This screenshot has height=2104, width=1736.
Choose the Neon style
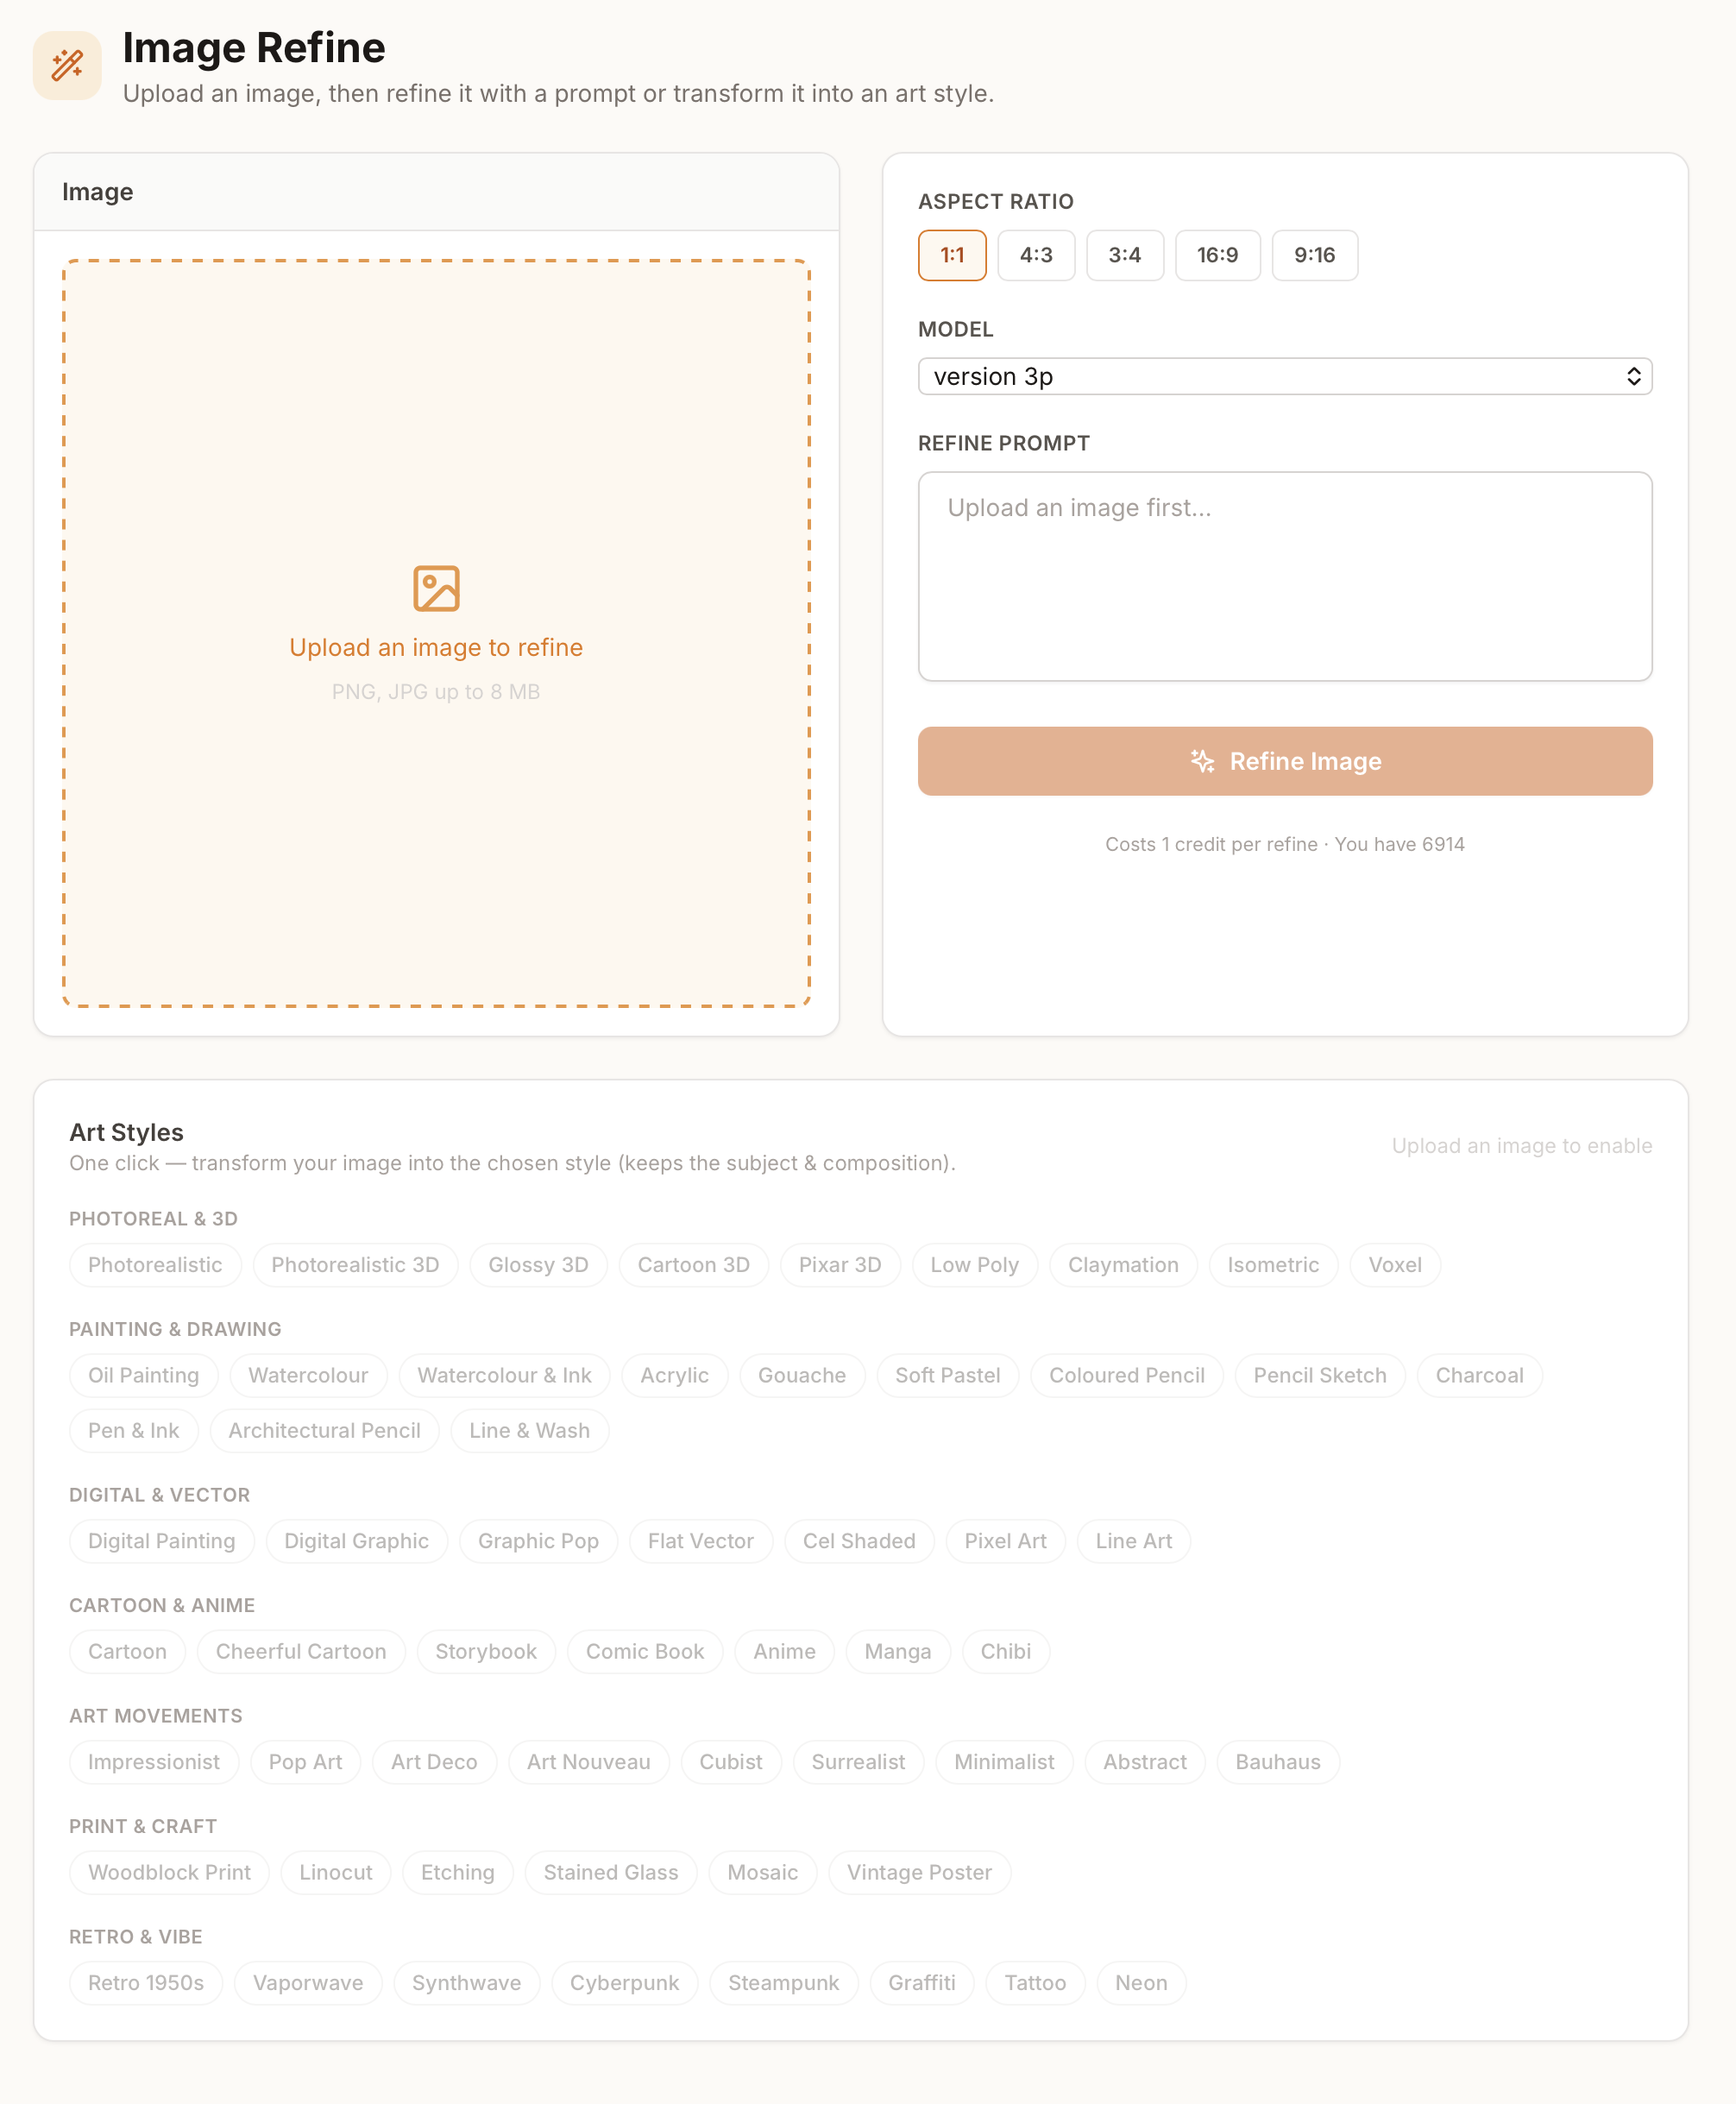[1140, 1983]
